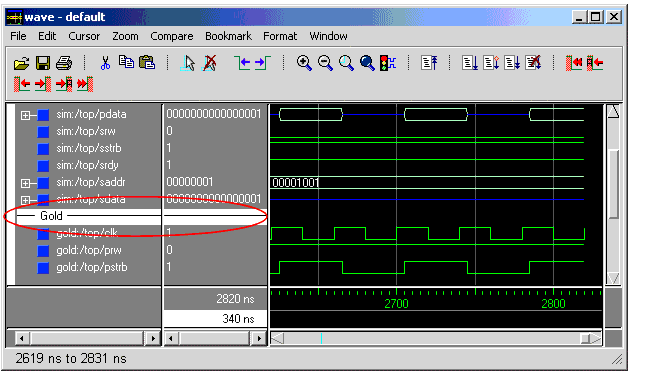This screenshot has width=650, height=383.
Task: Click the Print toolbar icon
Action: click(64, 63)
